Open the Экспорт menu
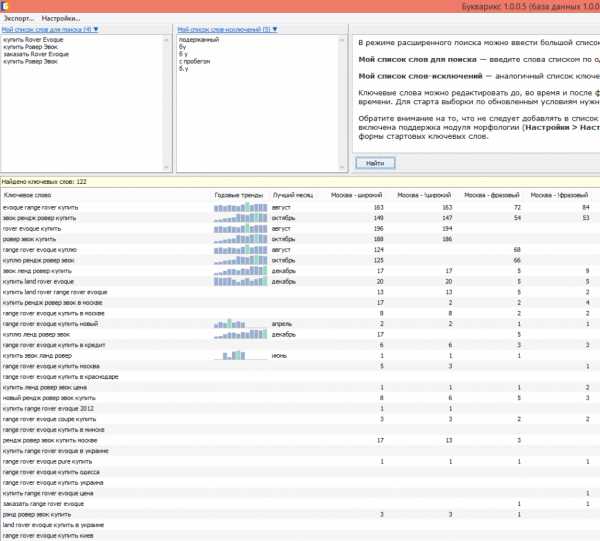600x541 pixels. tap(18, 19)
